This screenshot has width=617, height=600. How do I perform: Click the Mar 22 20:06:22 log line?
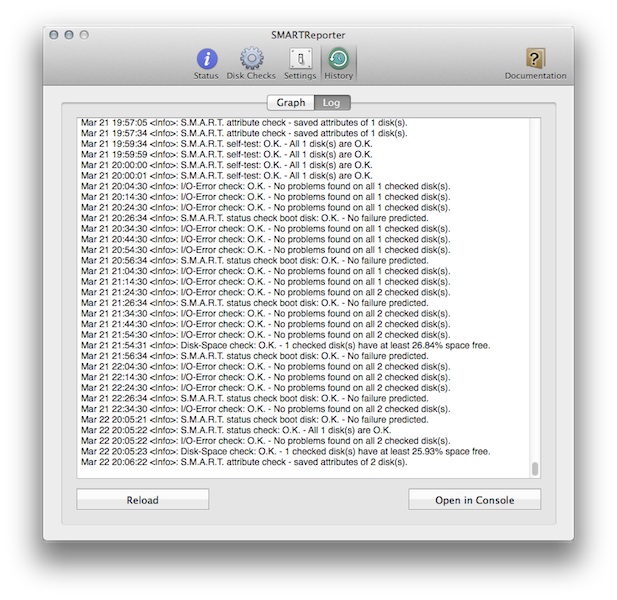(245, 462)
